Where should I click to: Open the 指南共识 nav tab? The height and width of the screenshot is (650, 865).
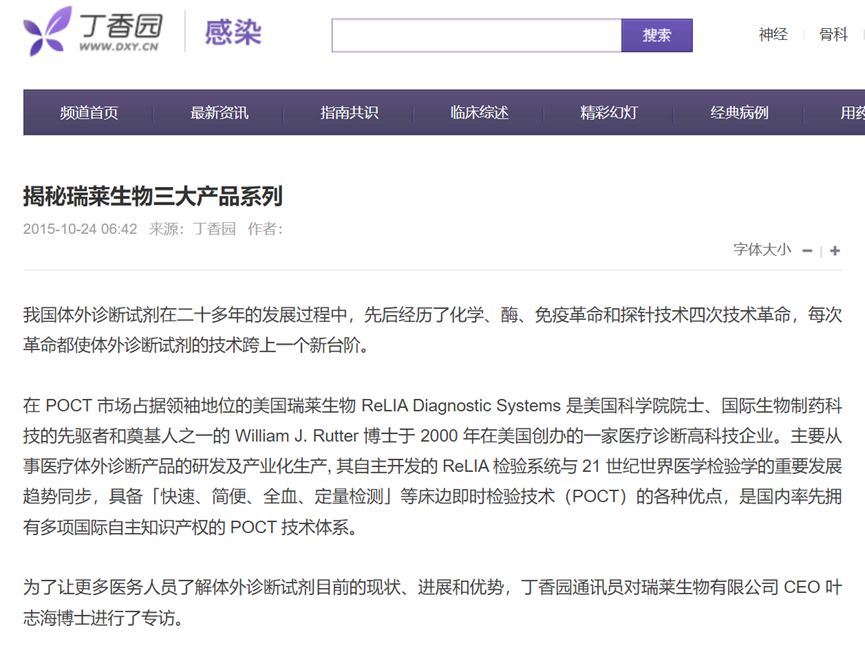pos(349,113)
